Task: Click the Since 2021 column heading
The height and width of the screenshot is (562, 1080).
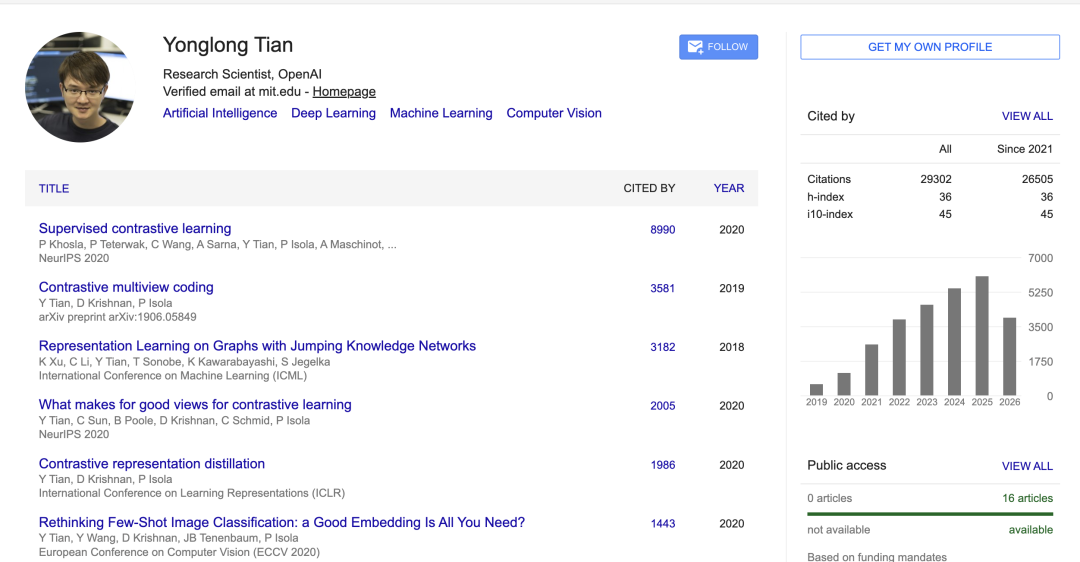Action: click(x=1024, y=149)
